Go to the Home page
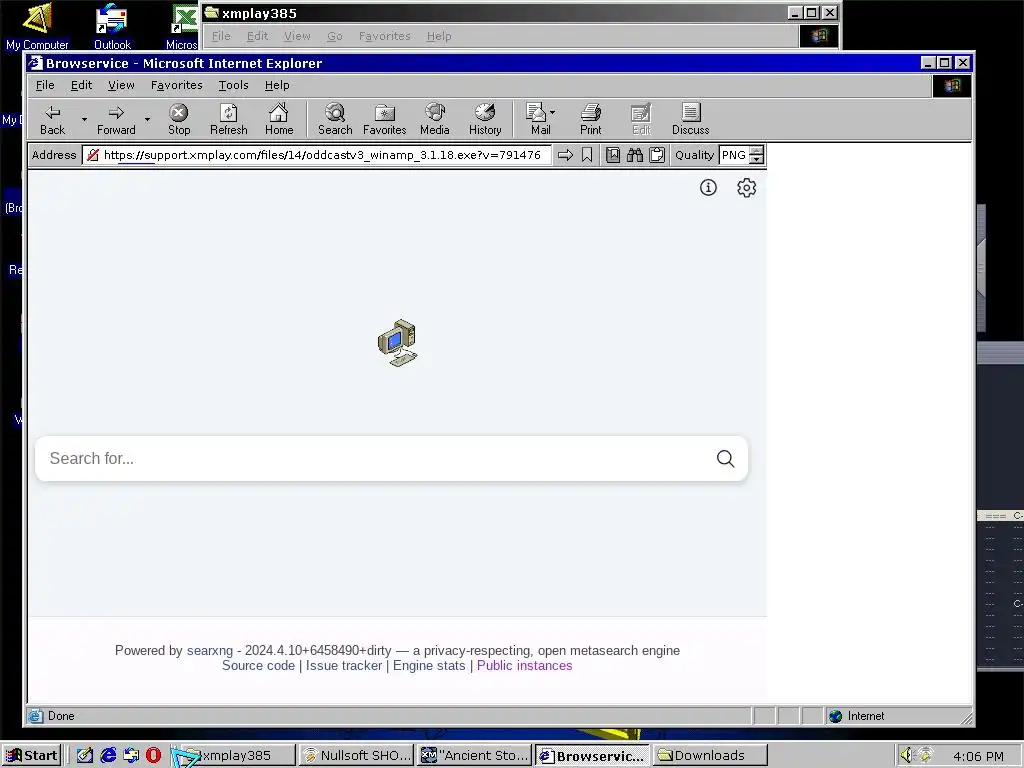The height and width of the screenshot is (768, 1024). pyautogui.click(x=279, y=120)
